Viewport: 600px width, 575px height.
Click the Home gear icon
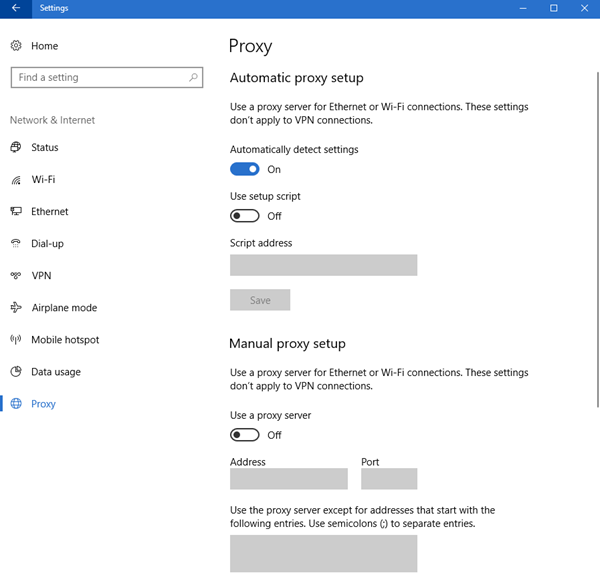click(x=16, y=46)
